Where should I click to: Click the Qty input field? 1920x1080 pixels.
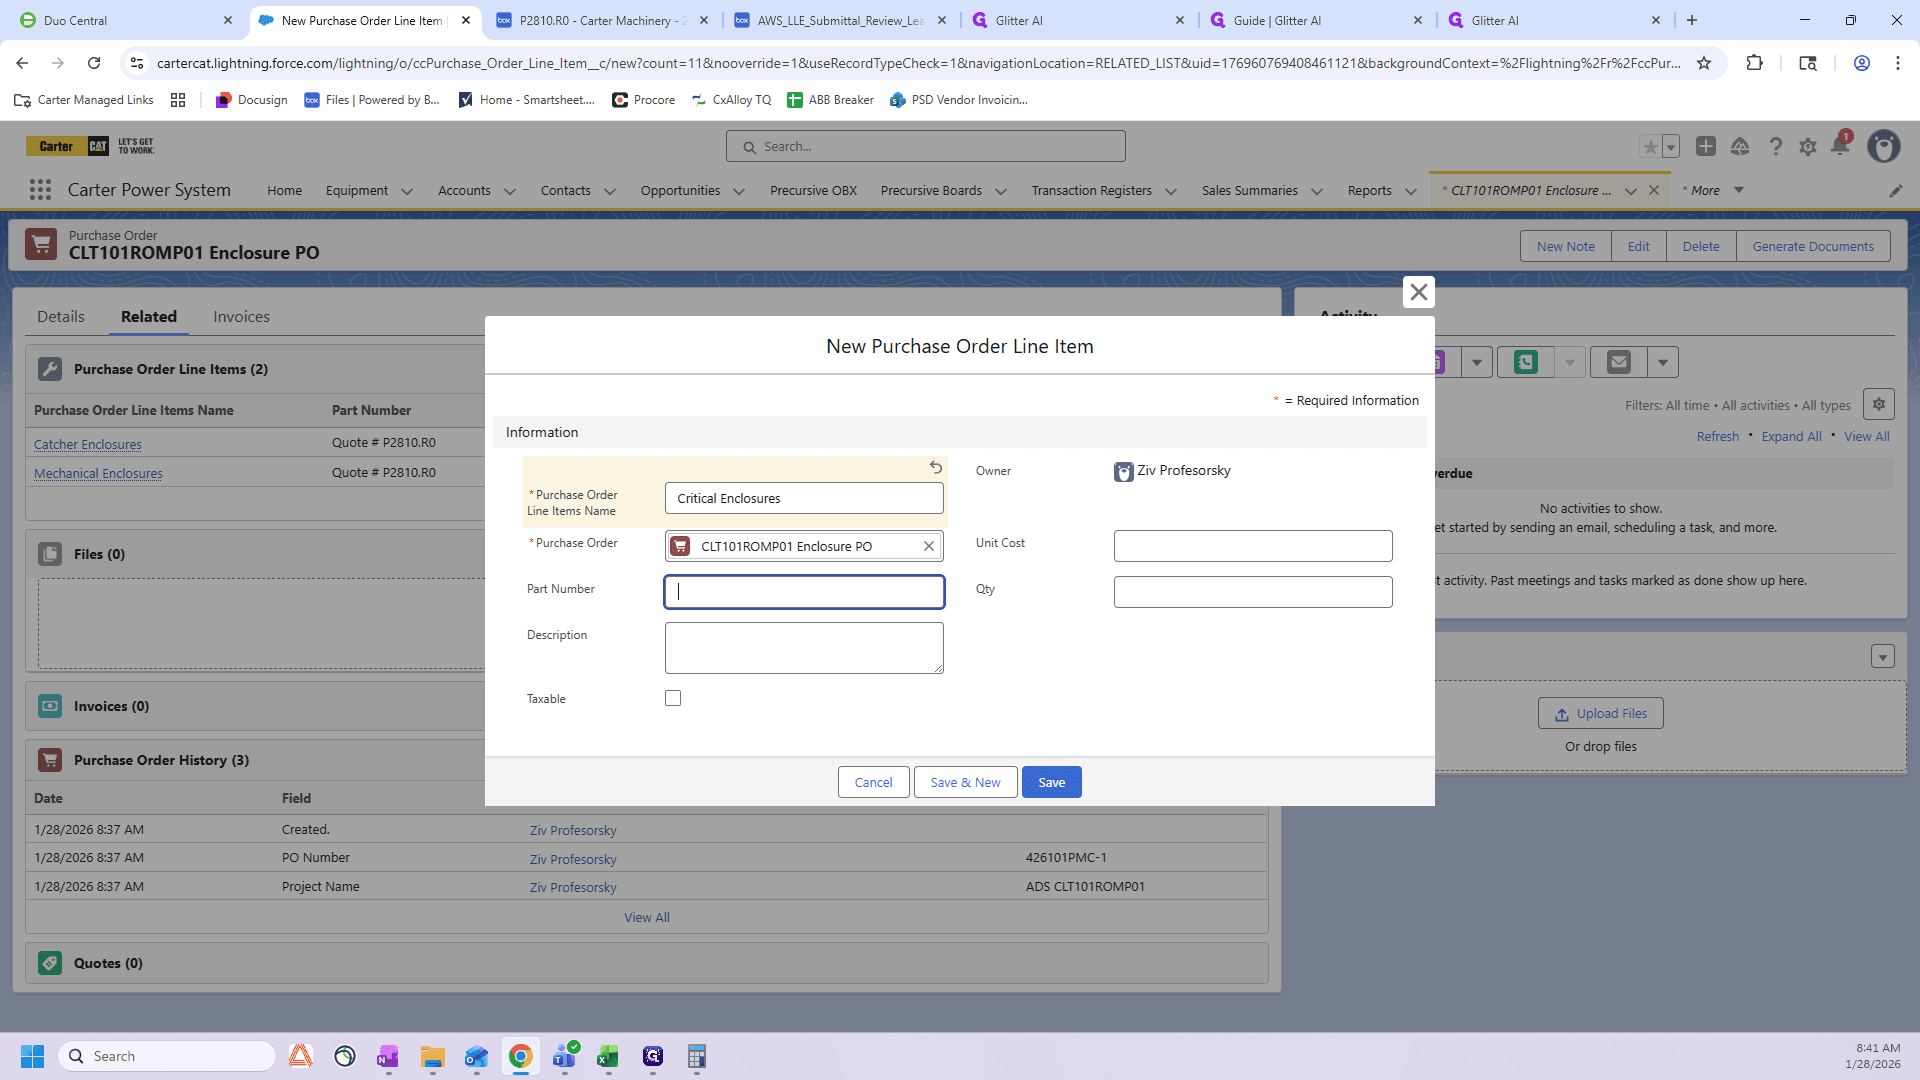[x=1253, y=592]
